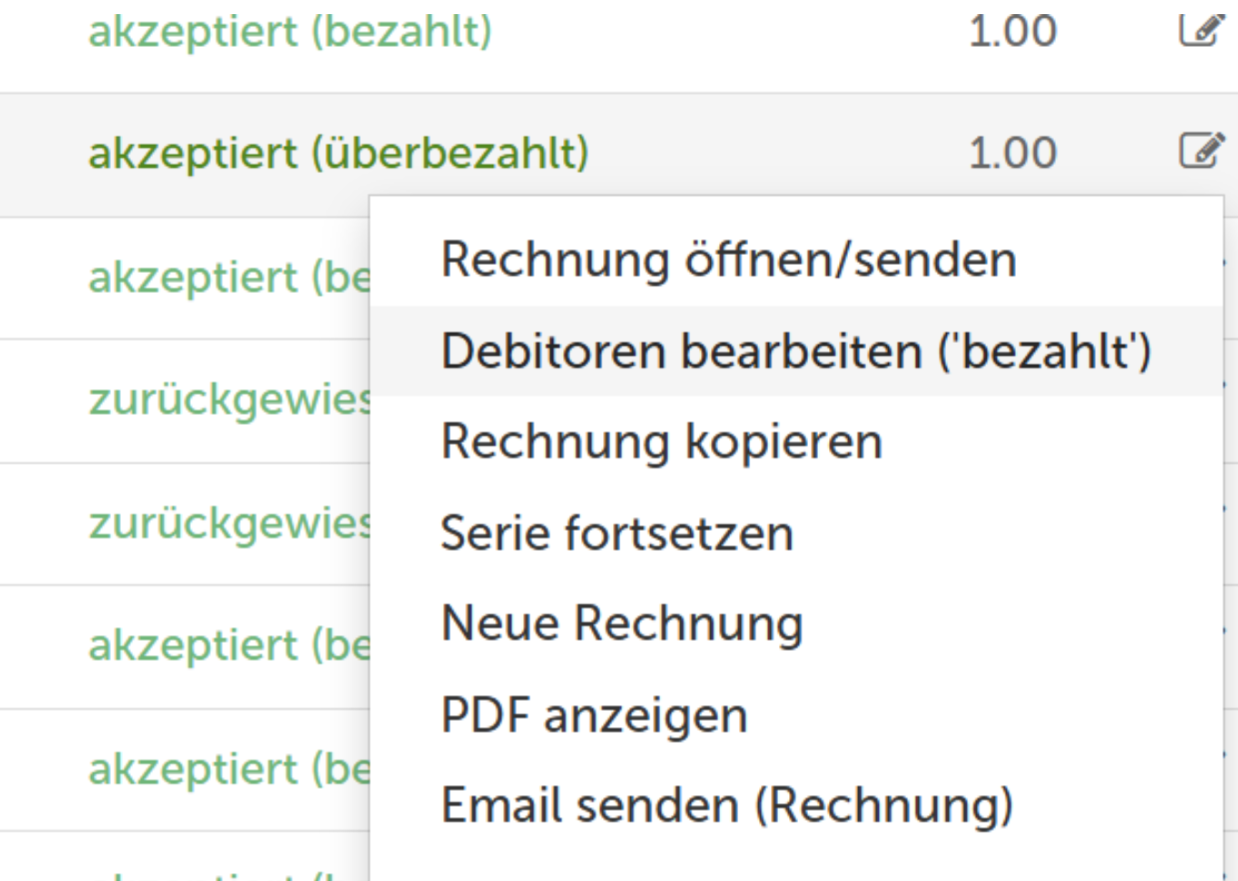The height and width of the screenshot is (881, 1238).
Task: Click the cut-off status text at bottom edge
Action: [200, 874]
